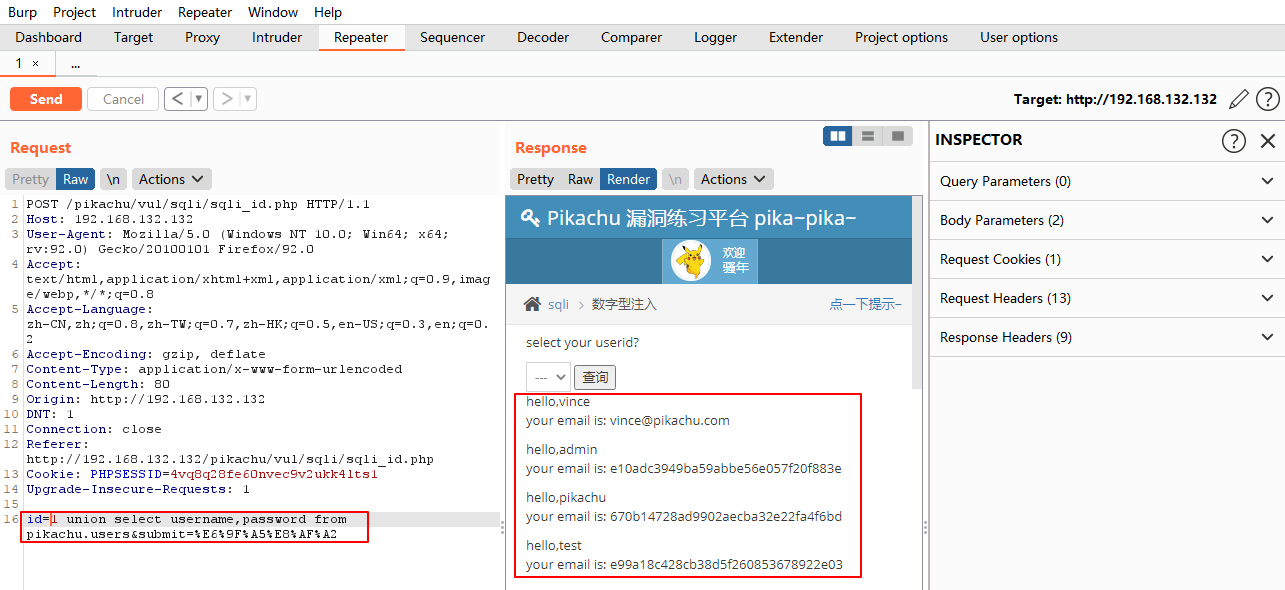This screenshot has width=1285, height=590.
Task: Open the Help menu
Action: pyautogui.click(x=328, y=12)
